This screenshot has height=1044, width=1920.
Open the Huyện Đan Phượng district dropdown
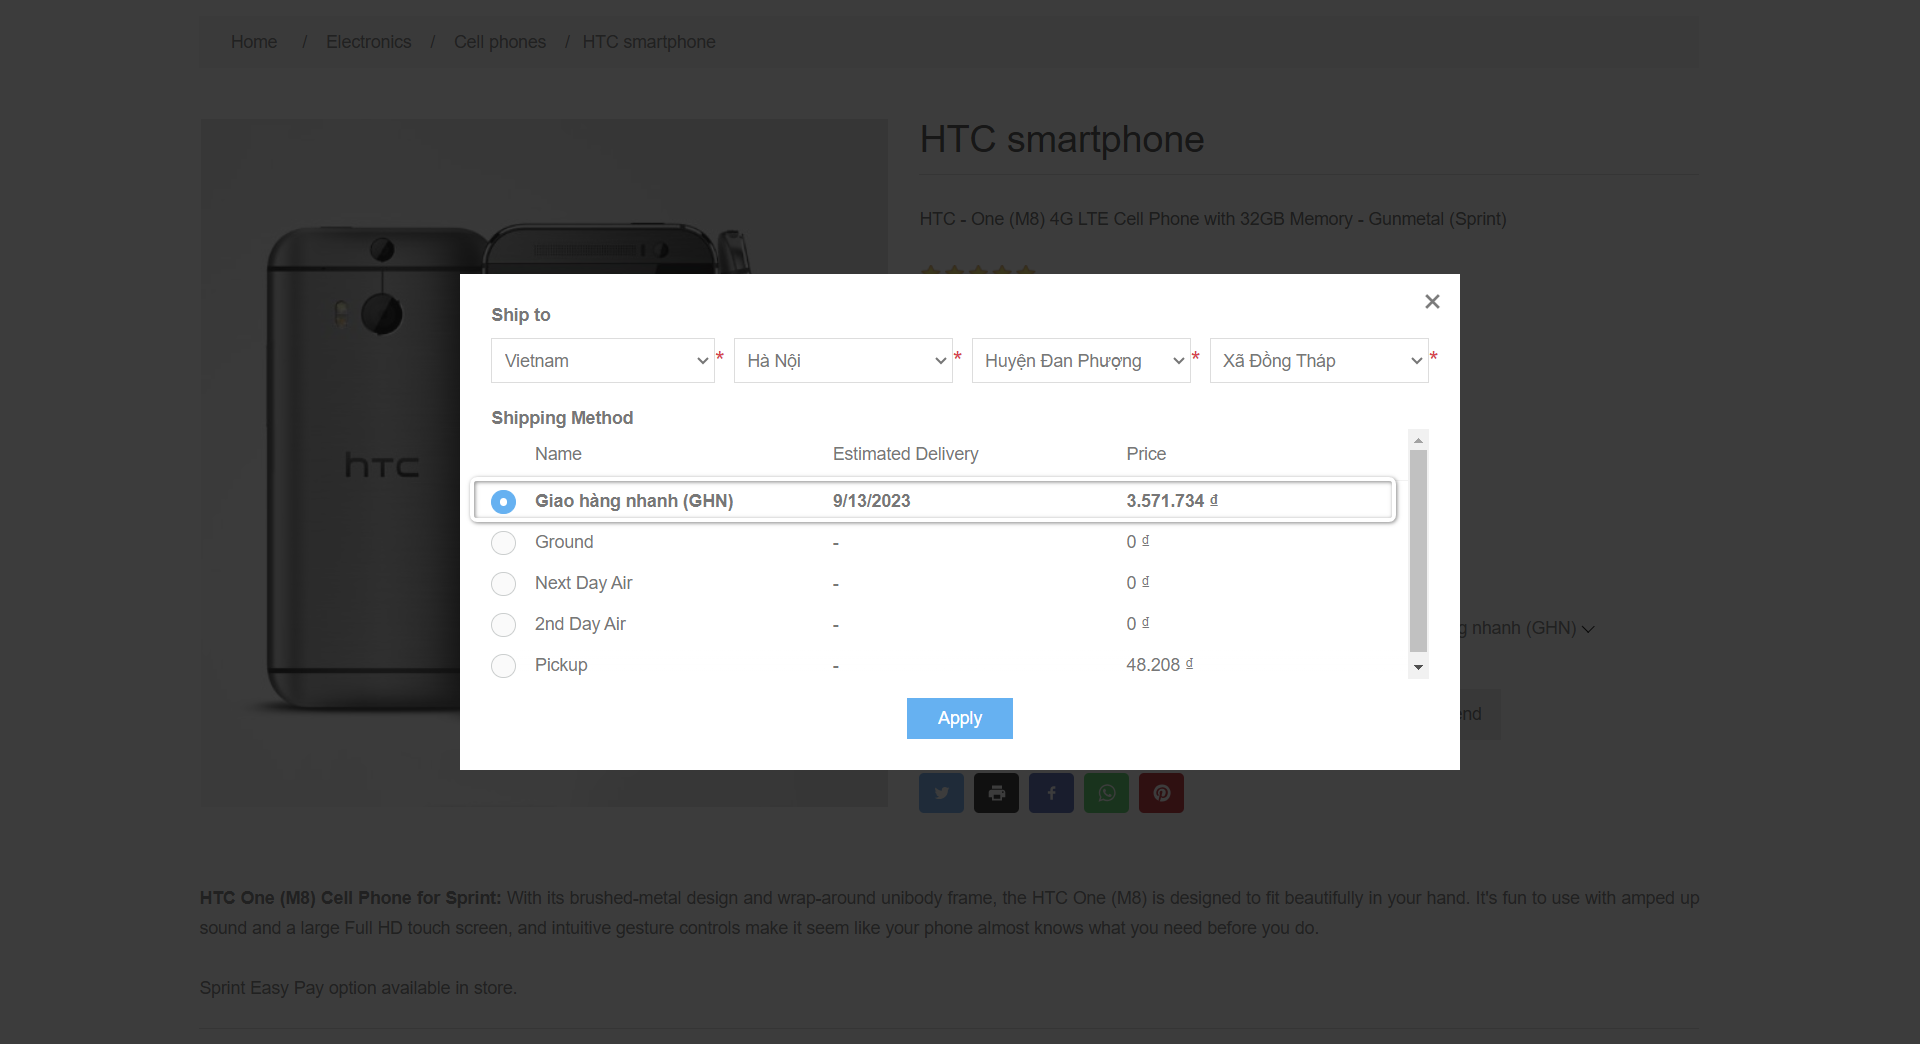click(1081, 360)
